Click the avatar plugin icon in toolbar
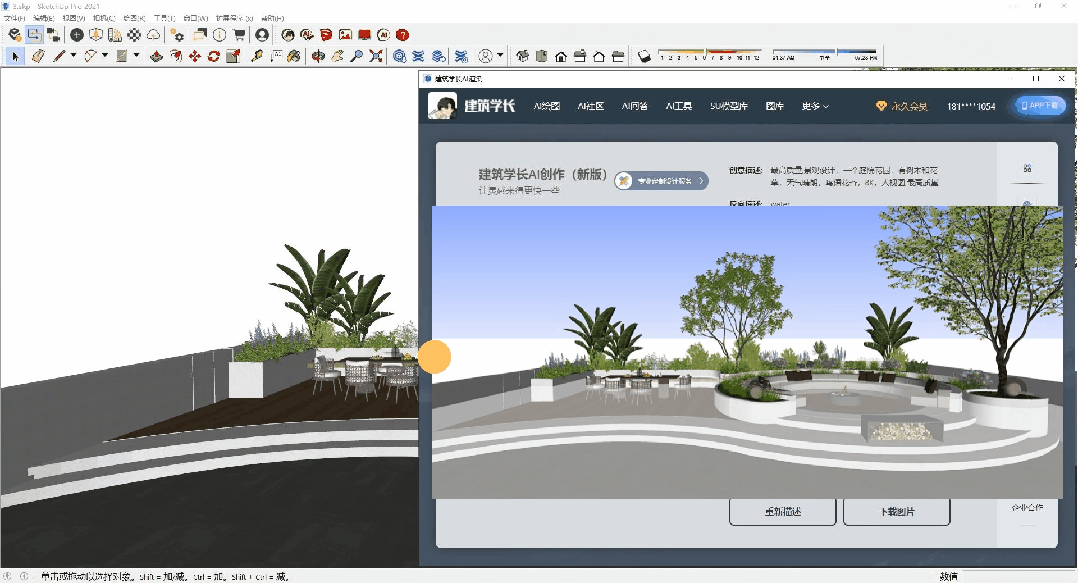The width and height of the screenshot is (1078, 583). [288, 35]
